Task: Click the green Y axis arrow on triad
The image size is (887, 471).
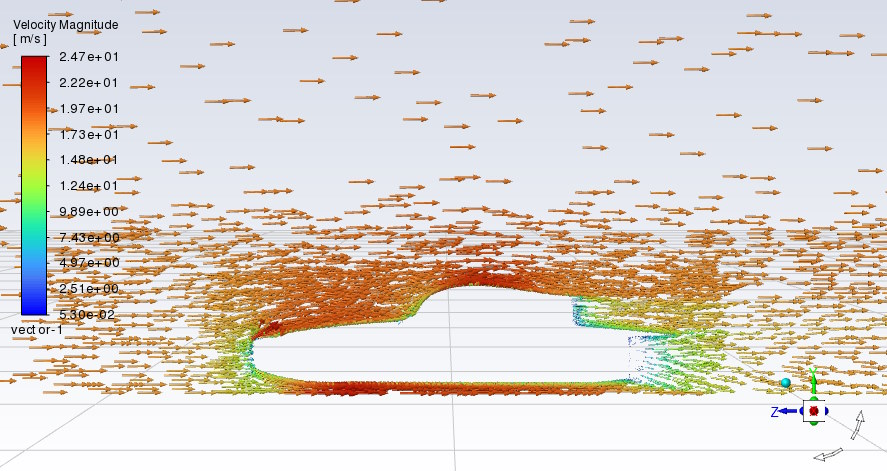Action: point(813,386)
